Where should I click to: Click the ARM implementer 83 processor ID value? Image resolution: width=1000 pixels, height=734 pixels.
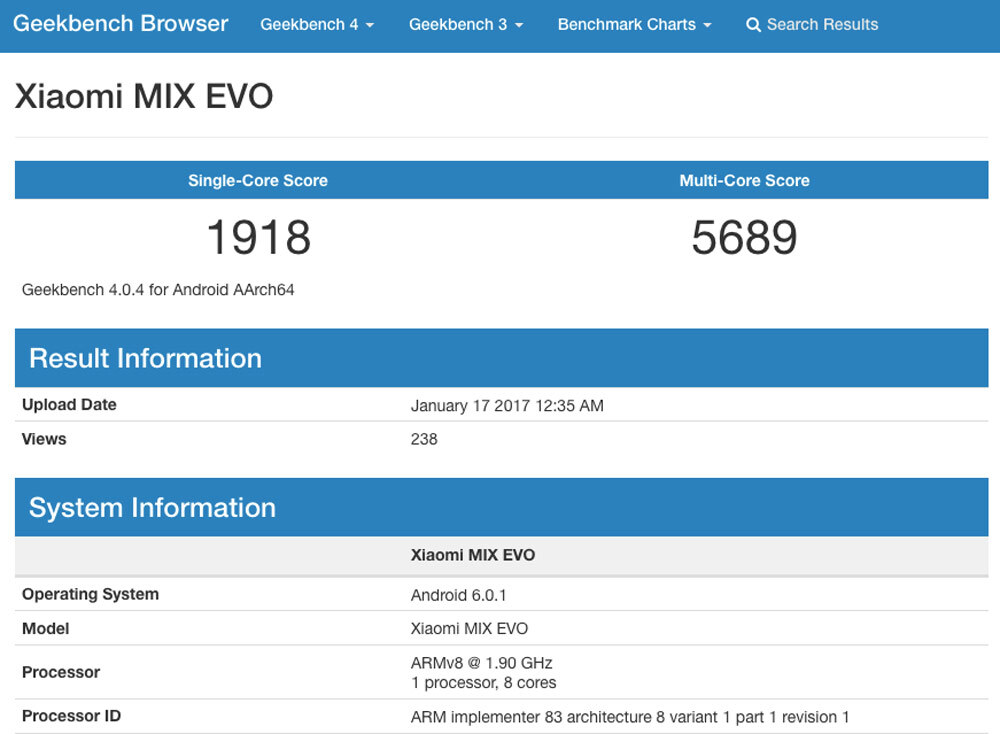[629, 717]
